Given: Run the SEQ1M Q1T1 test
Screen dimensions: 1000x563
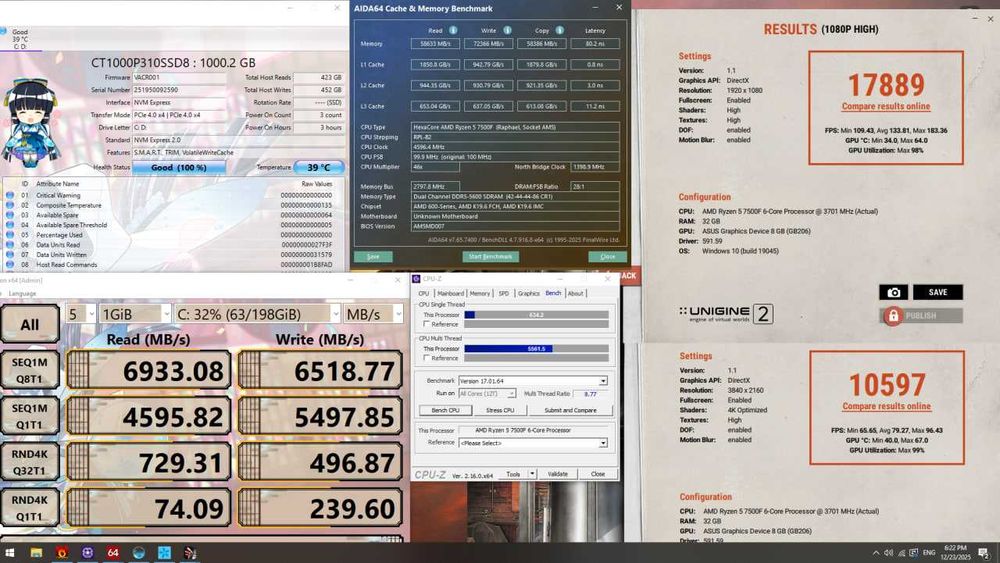Looking at the screenshot, I should point(30,416).
